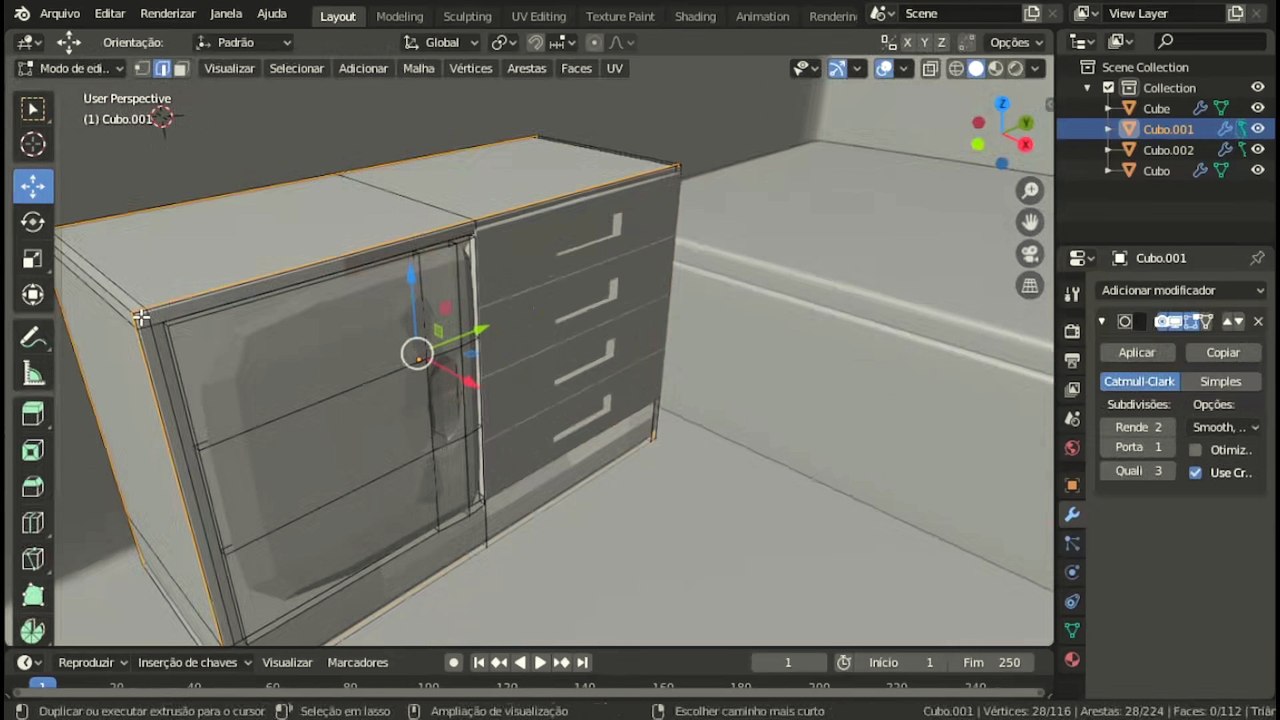Open the Material properties tab
Screen dimensions: 1280x720
tap(1072, 660)
